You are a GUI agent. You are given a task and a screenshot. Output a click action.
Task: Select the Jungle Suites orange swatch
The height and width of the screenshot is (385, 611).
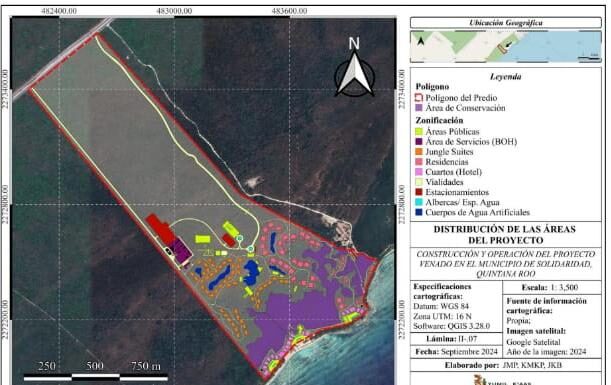click(x=419, y=152)
